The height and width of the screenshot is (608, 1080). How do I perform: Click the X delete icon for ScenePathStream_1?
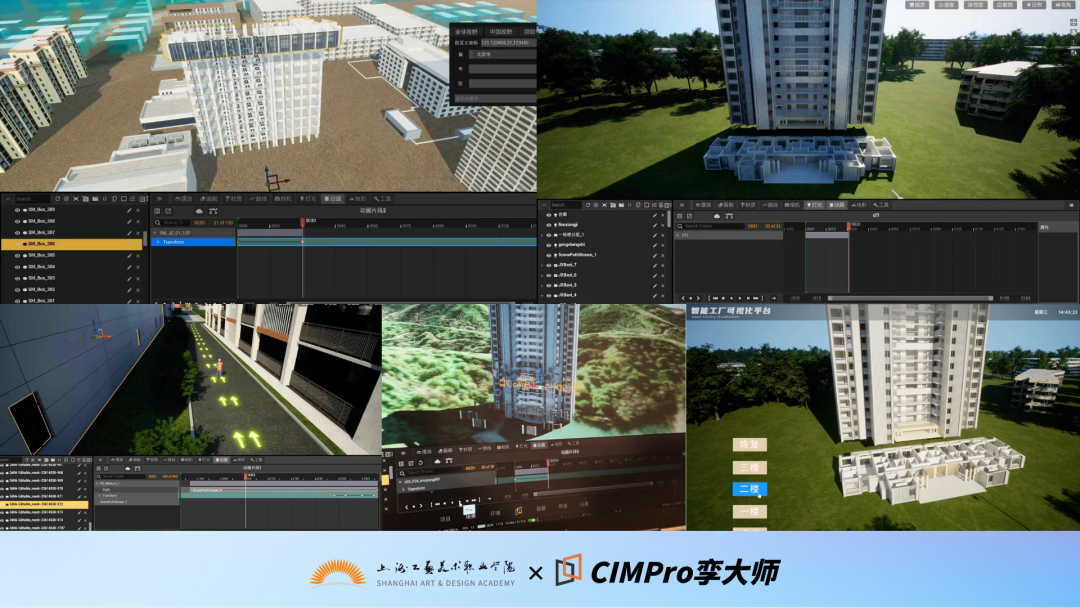[x=663, y=255]
